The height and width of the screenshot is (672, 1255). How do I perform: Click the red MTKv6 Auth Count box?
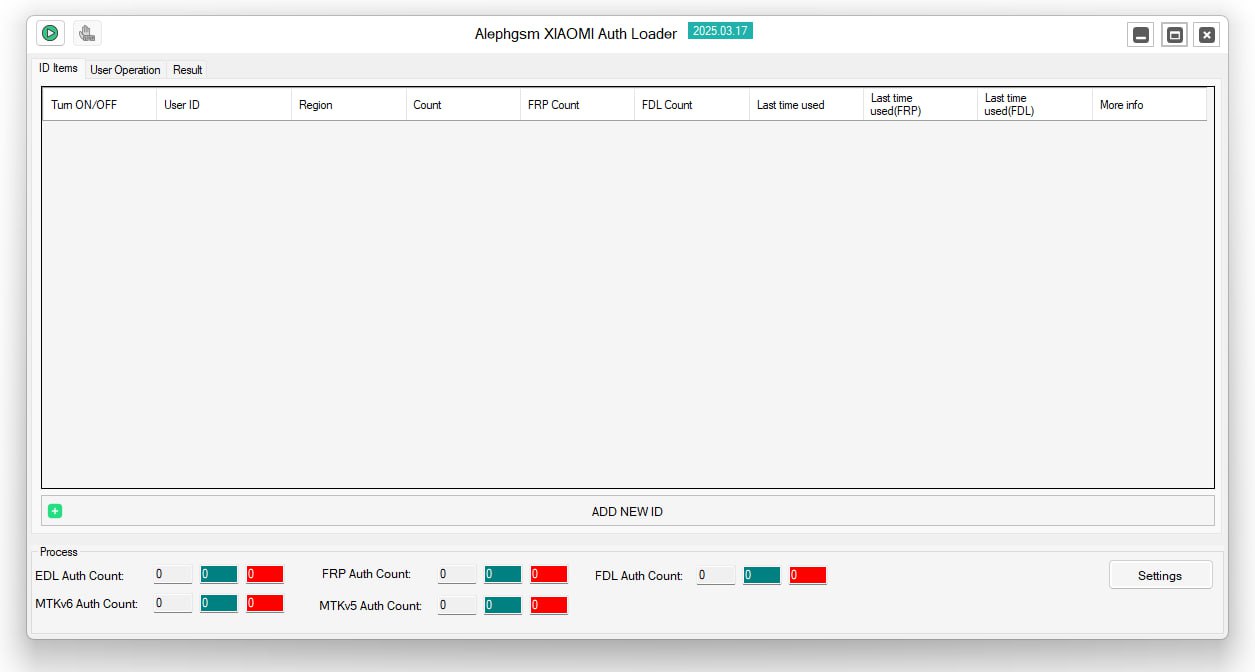tap(265, 603)
